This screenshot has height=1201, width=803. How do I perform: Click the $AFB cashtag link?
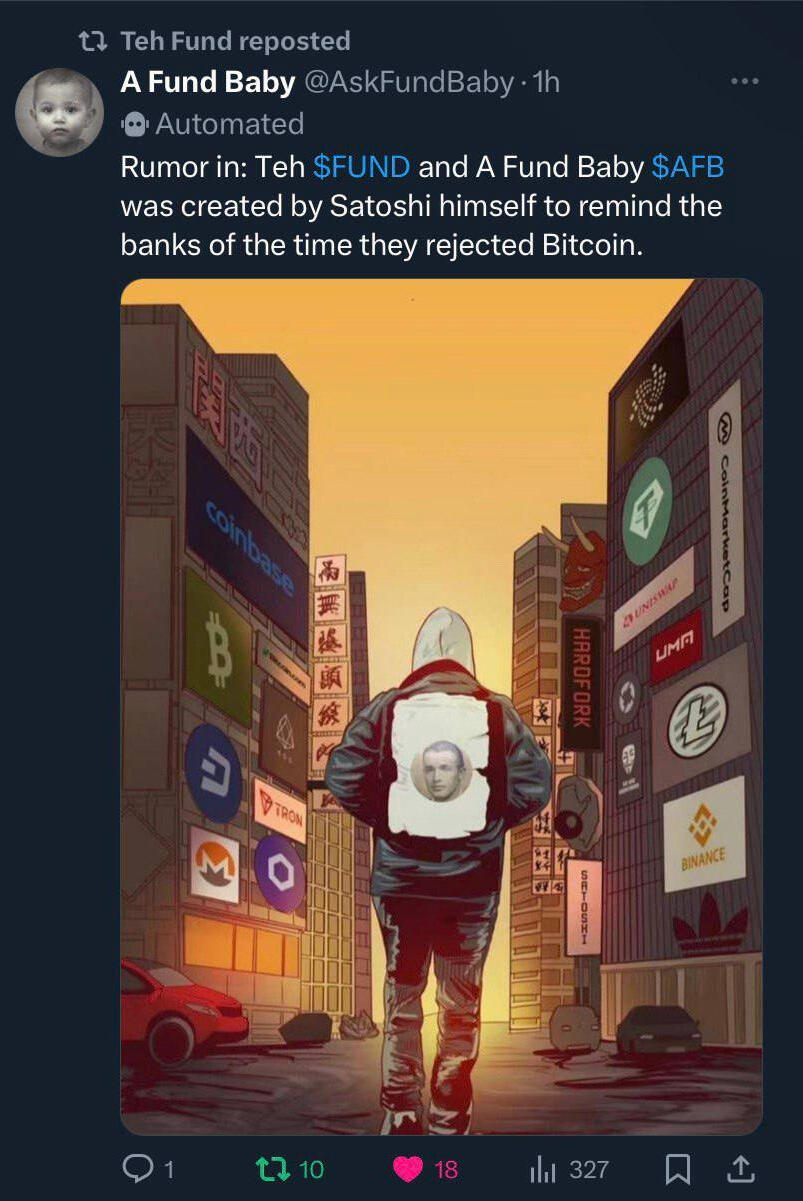[687, 167]
